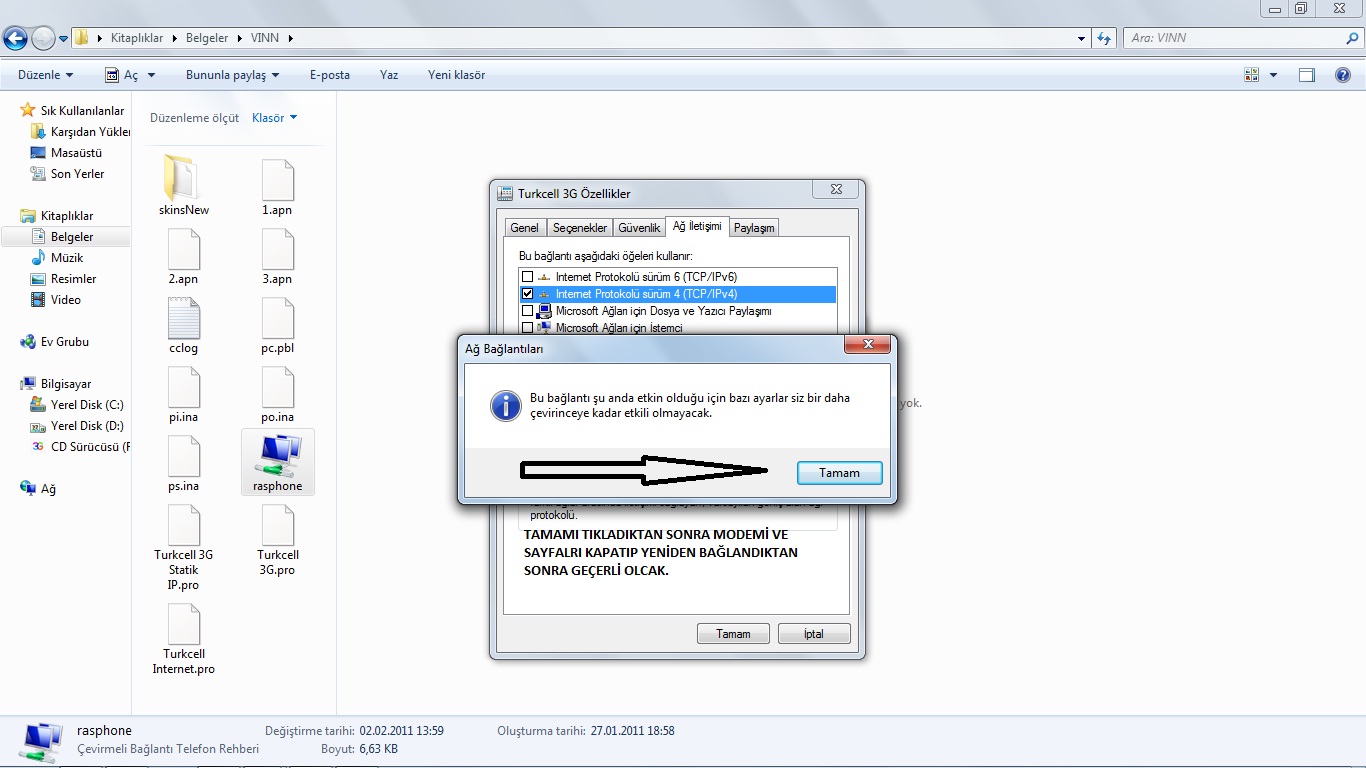Toggle Internet Protokolü sürüm 6 (TCP/IPv6) checkbox
Viewport: 1366px width, 768px height.
point(527,277)
